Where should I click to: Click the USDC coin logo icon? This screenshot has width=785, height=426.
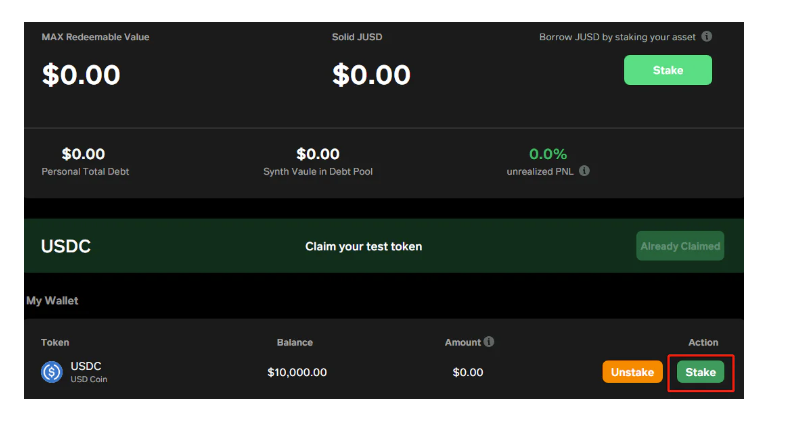(52, 372)
